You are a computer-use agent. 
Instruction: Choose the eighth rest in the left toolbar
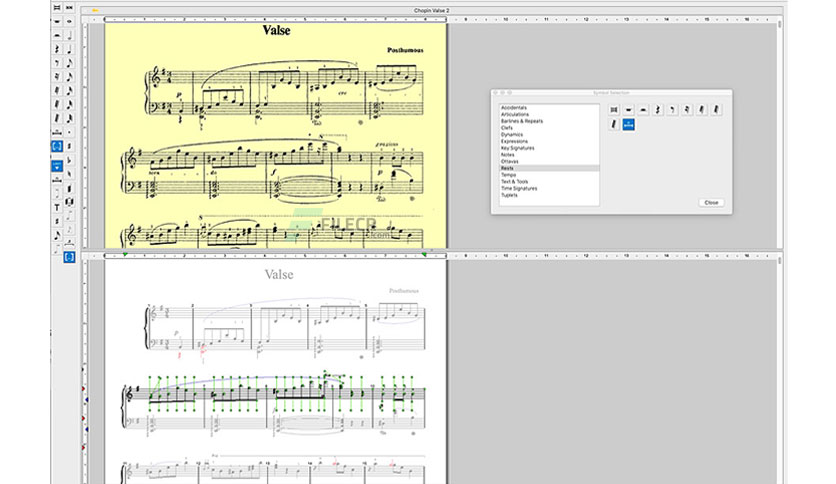point(57,63)
